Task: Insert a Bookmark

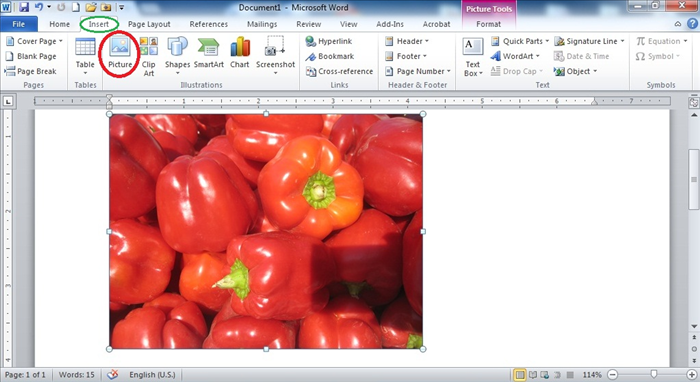Action: click(329, 56)
